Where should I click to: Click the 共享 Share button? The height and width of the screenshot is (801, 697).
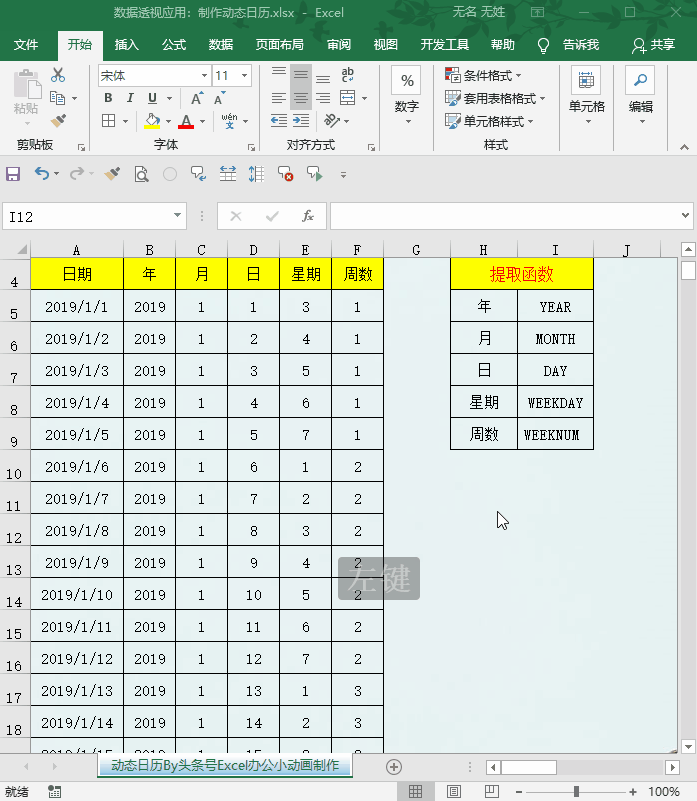654,45
